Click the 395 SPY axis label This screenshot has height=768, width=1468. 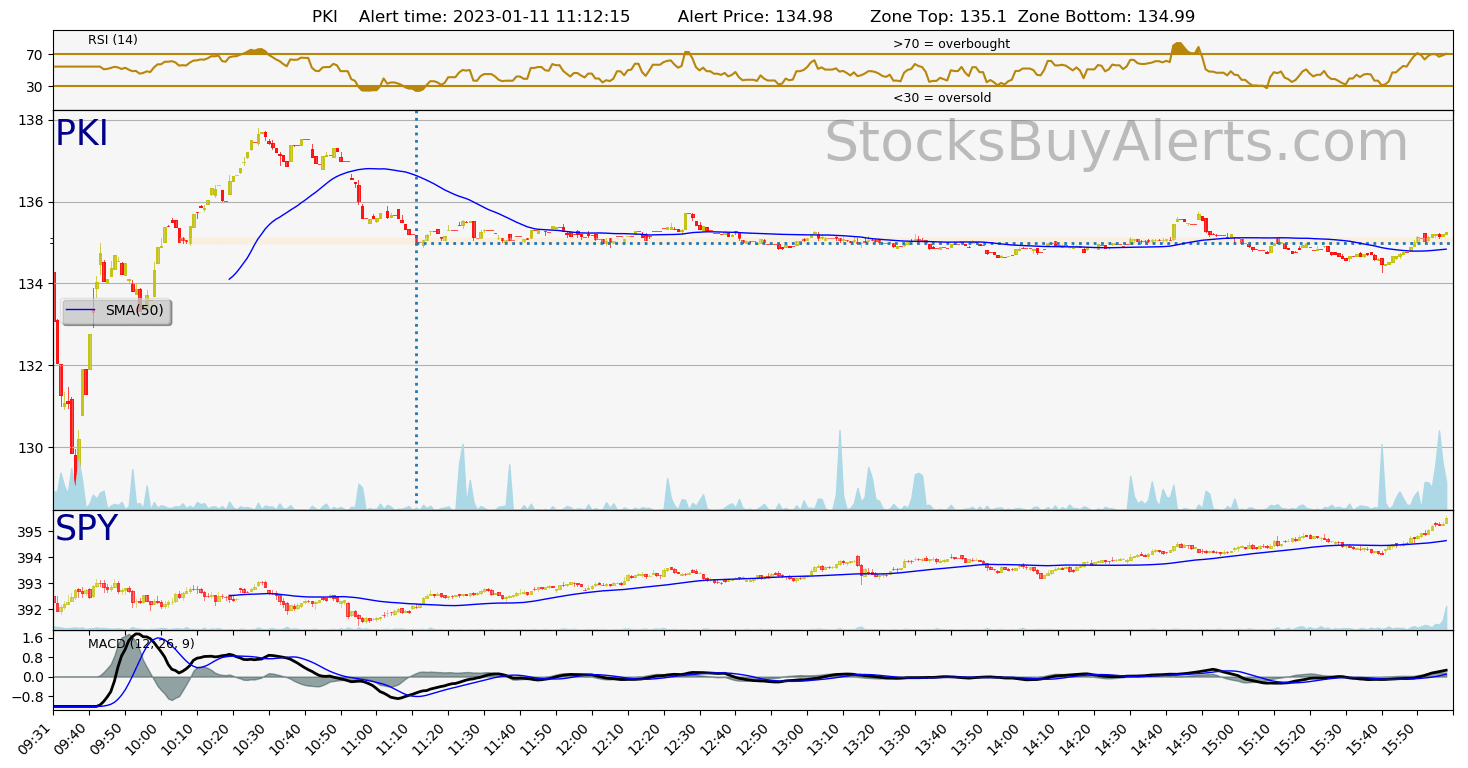tap(31, 532)
